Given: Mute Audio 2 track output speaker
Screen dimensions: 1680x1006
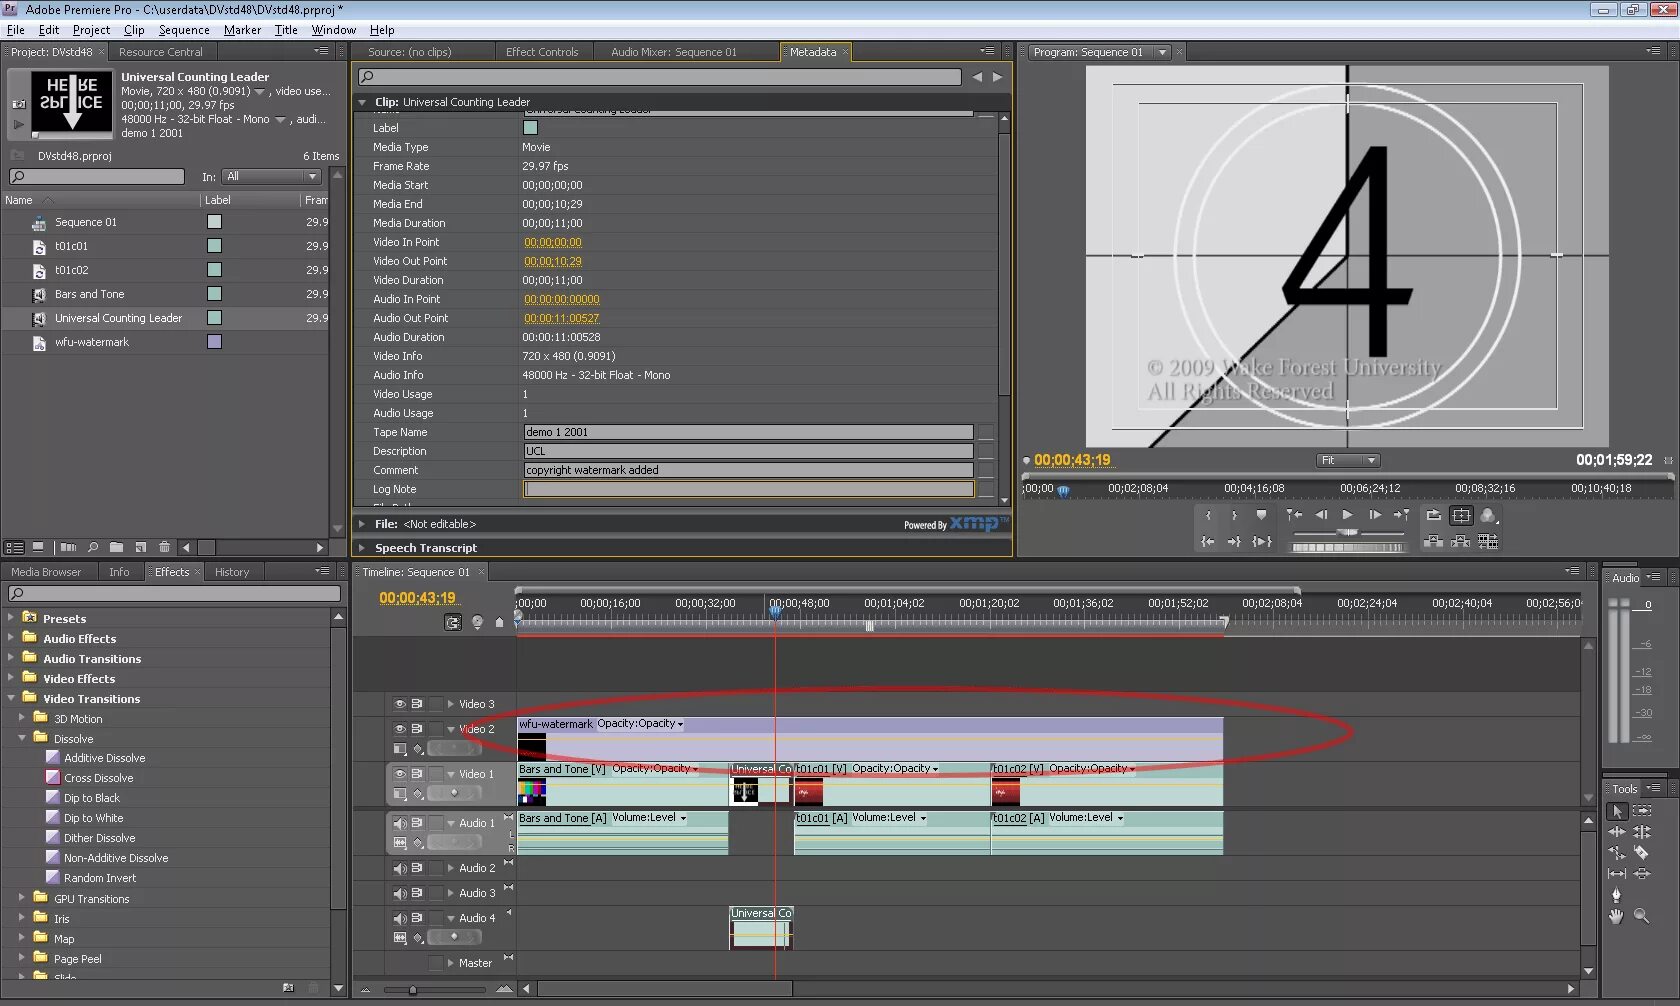Looking at the screenshot, I should (x=400, y=868).
